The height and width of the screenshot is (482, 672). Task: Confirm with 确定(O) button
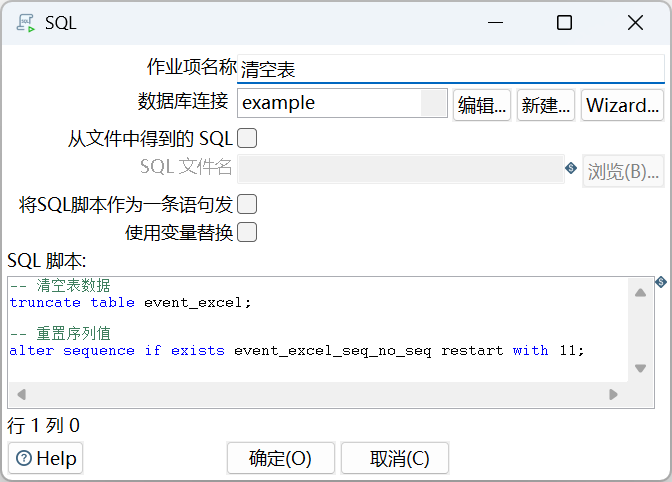tap(281, 458)
